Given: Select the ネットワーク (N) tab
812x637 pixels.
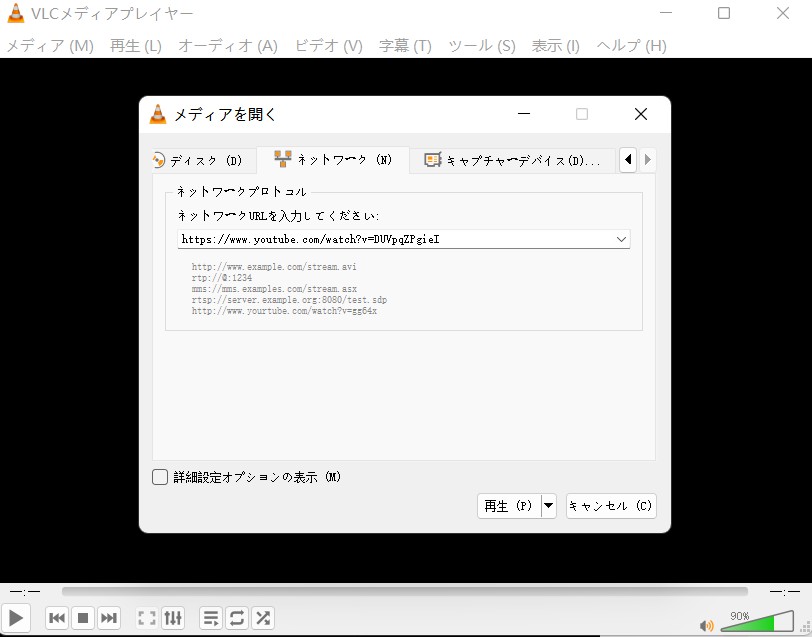Looking at the screenshot, I should [x=333, y=160].
